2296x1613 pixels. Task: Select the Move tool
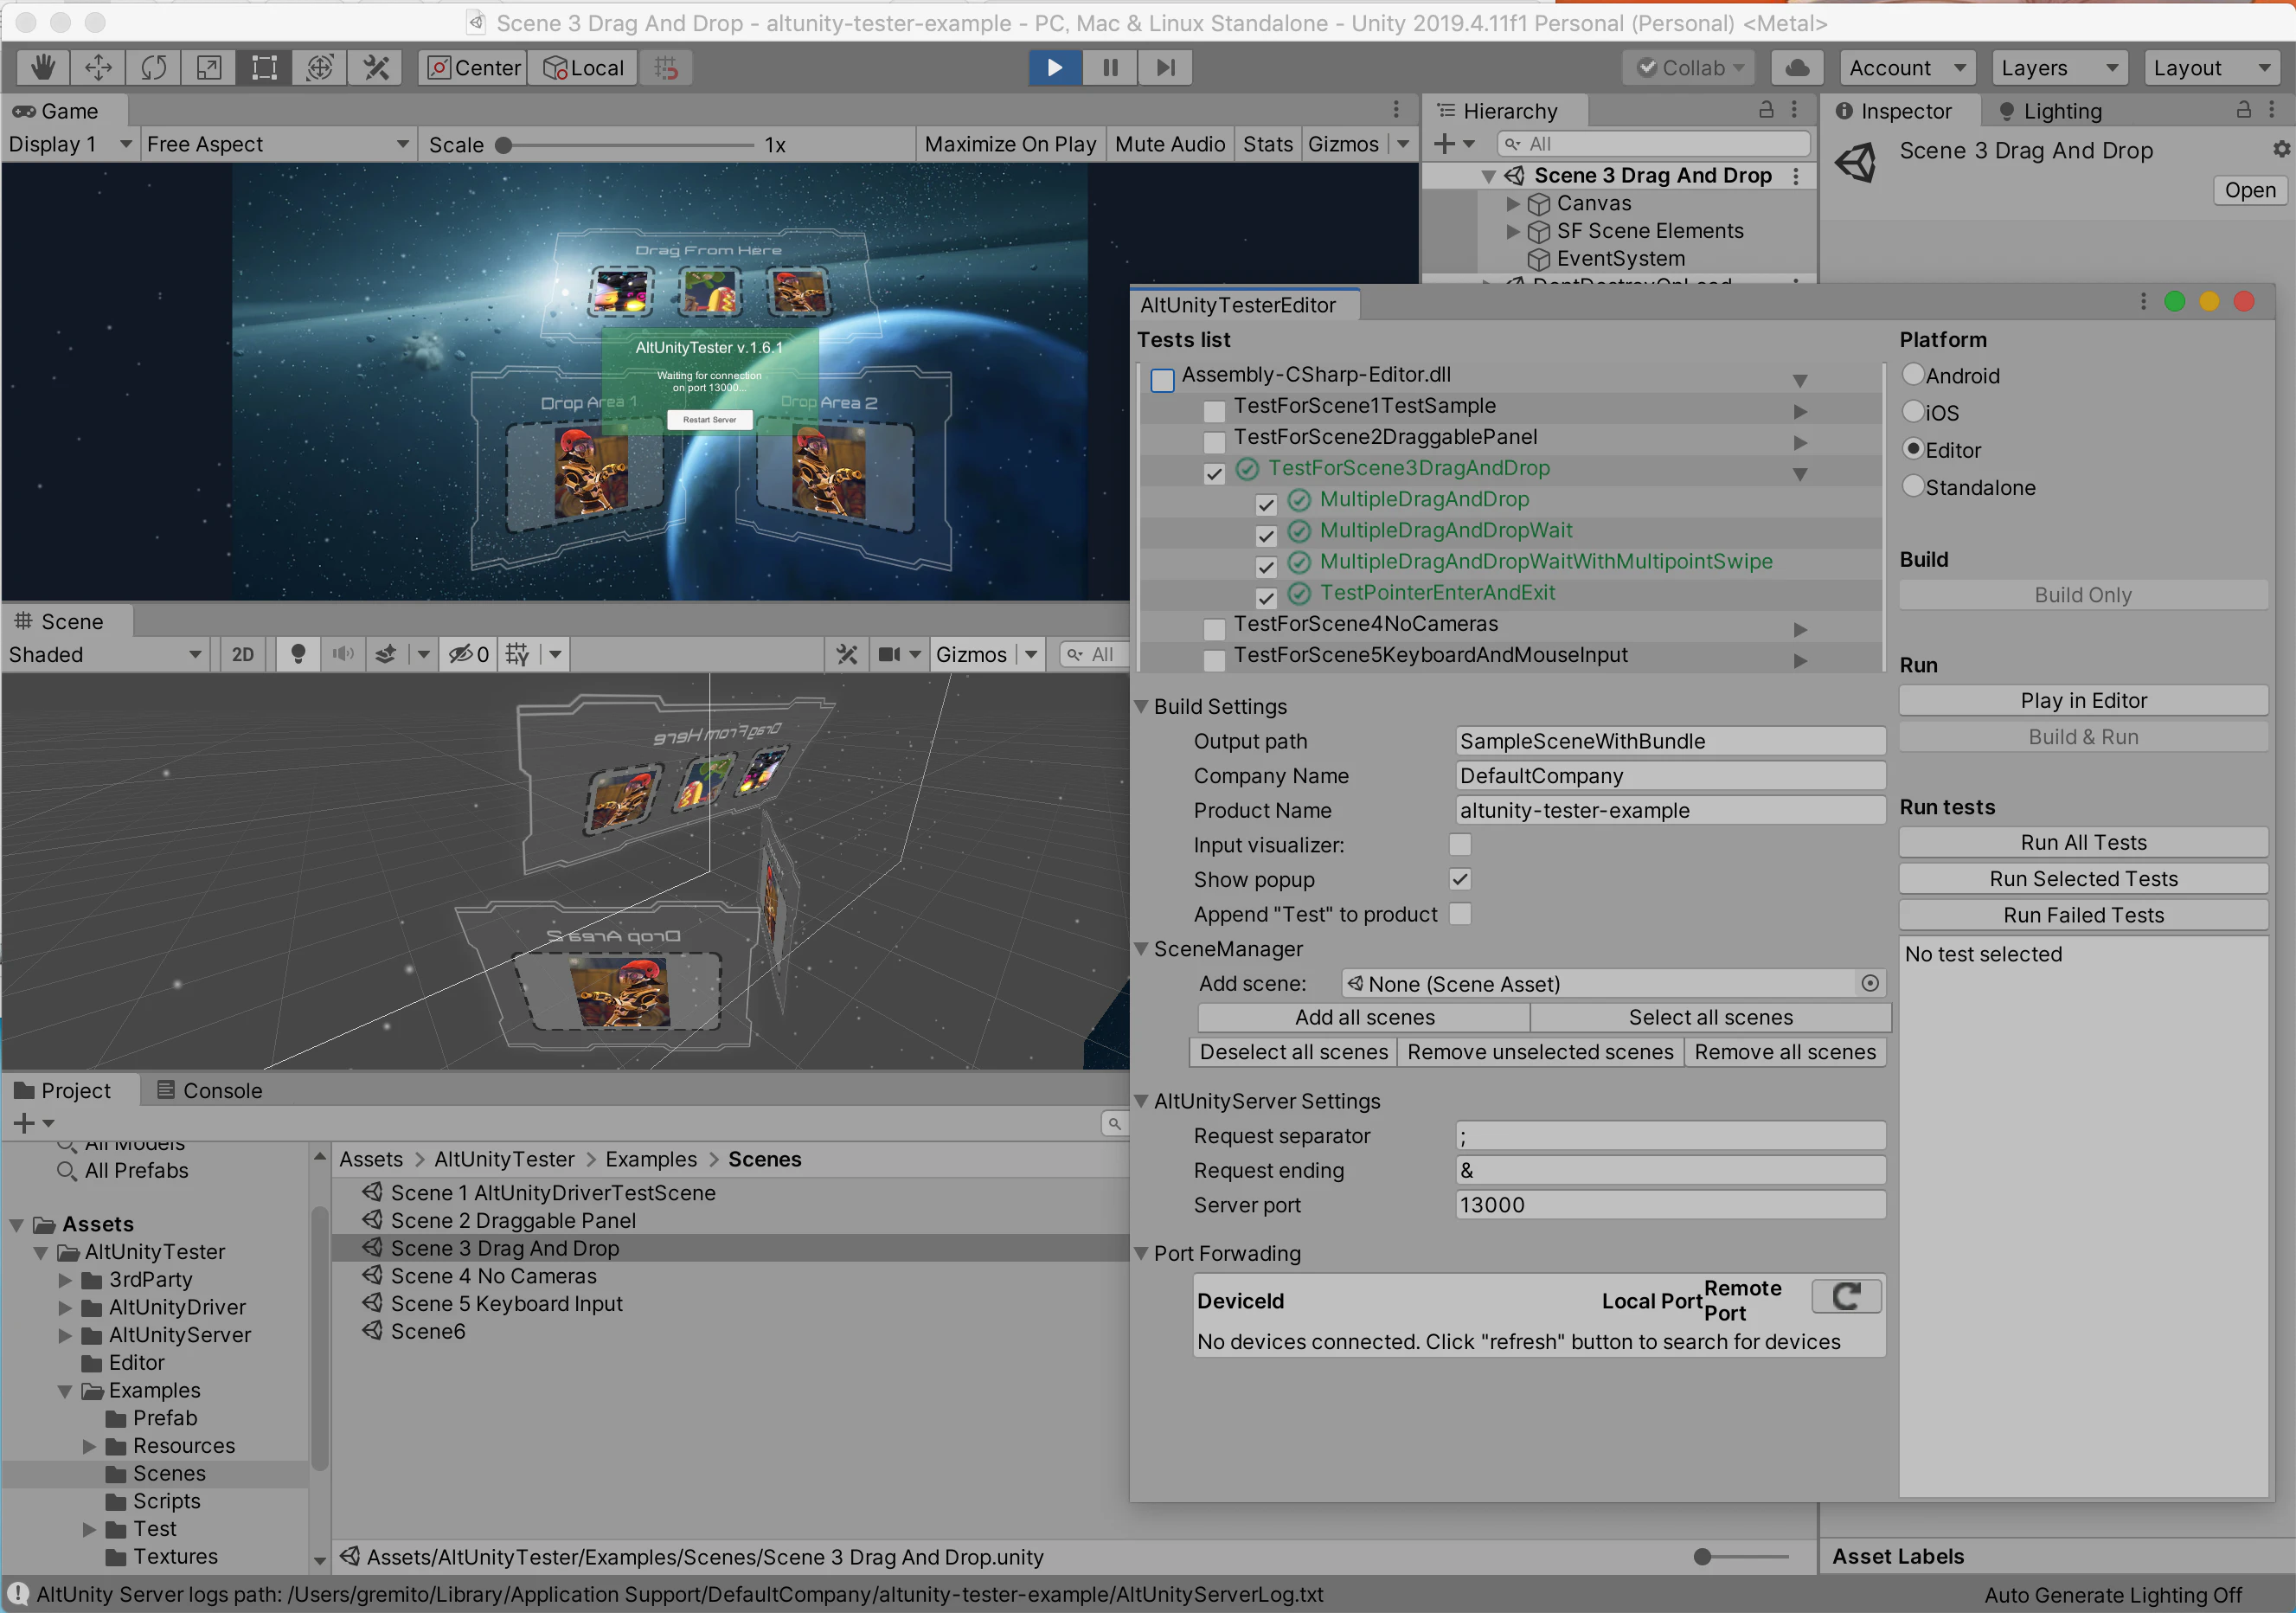tap(98, 68)
